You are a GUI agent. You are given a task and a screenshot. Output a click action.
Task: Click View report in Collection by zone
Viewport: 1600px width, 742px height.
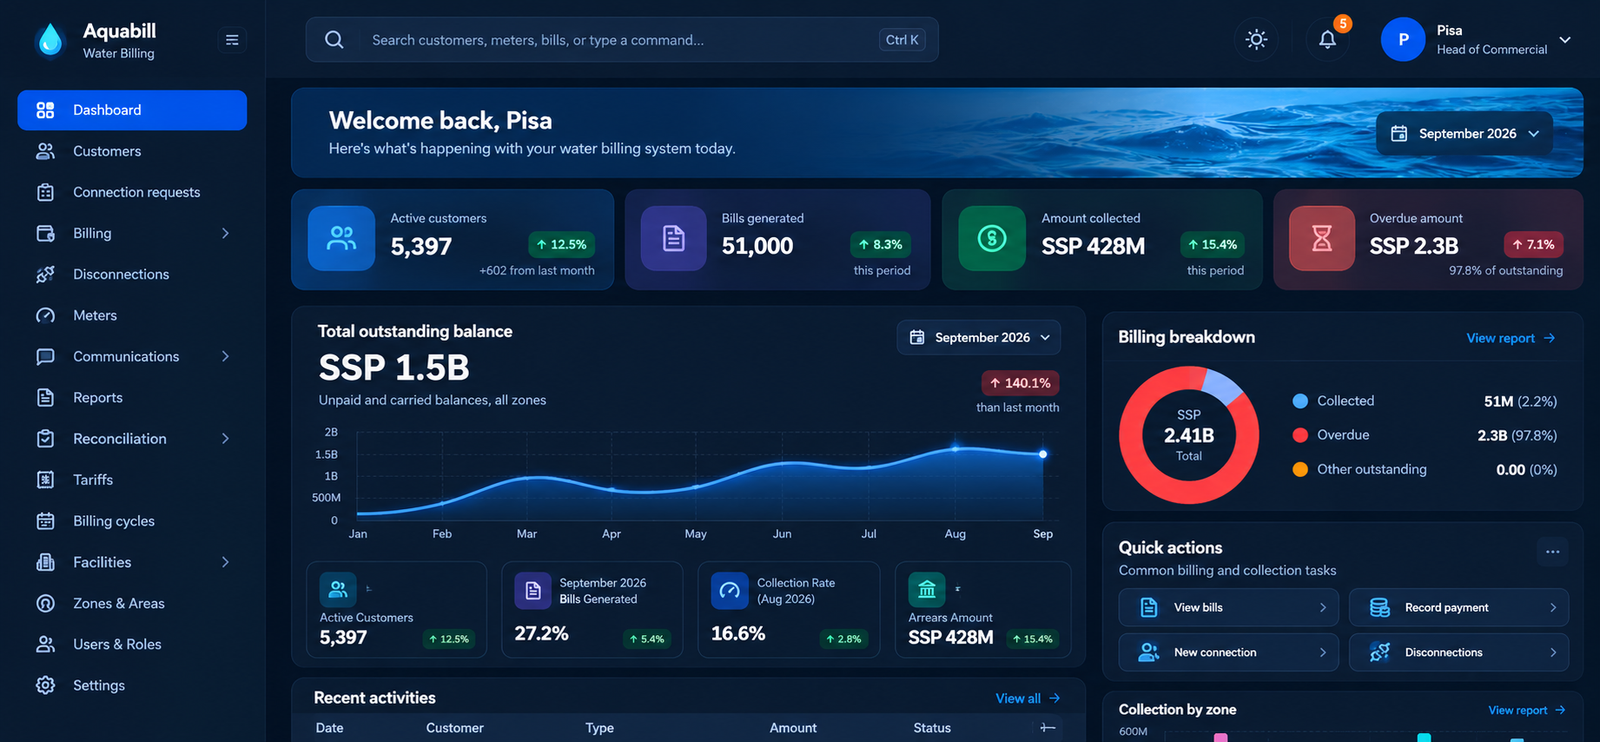(1526, 710)
